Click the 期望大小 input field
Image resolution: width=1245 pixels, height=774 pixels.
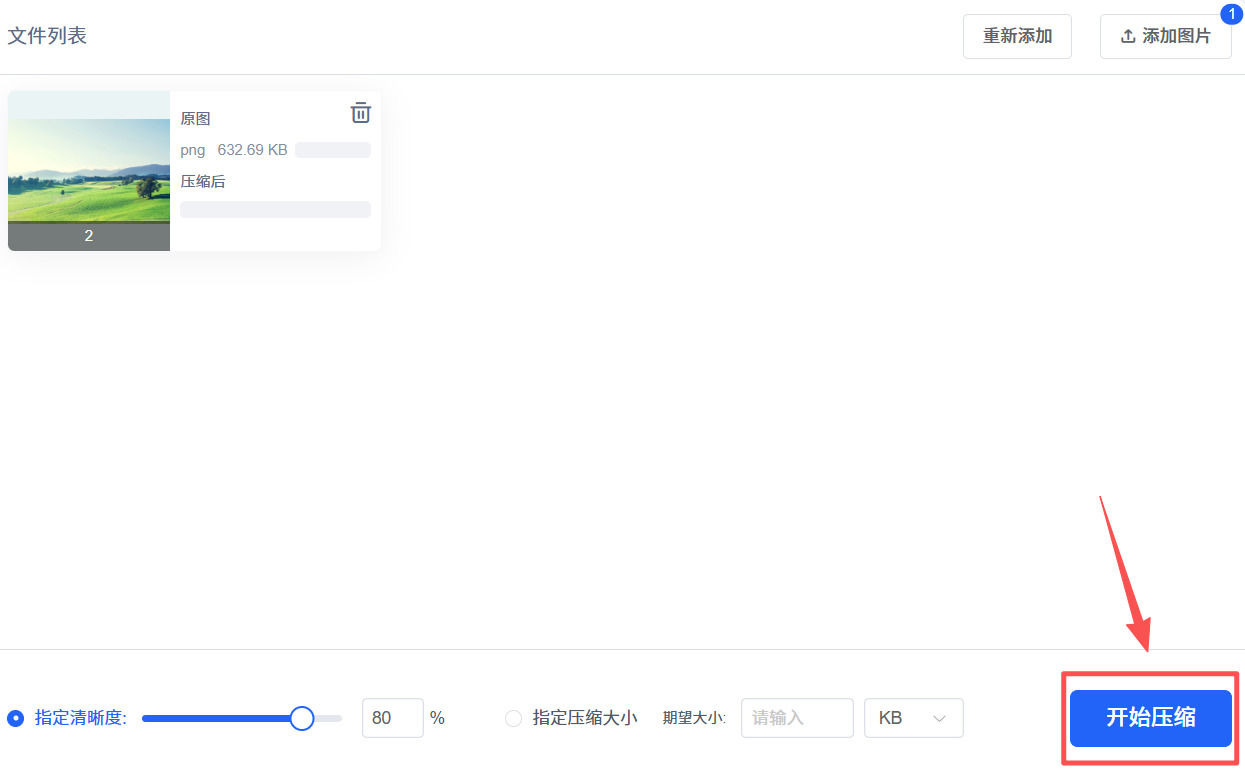point(797,718)
